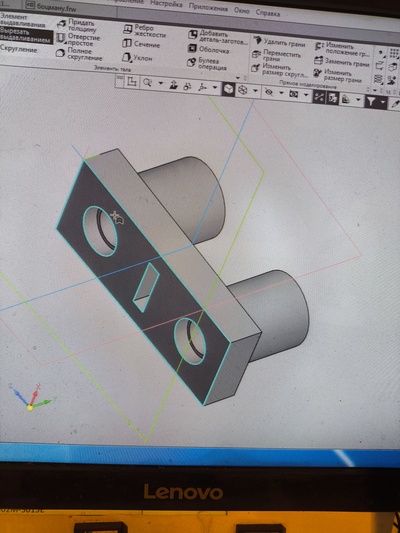Toggle hidden objects eye icon

[x=269, y=92]
